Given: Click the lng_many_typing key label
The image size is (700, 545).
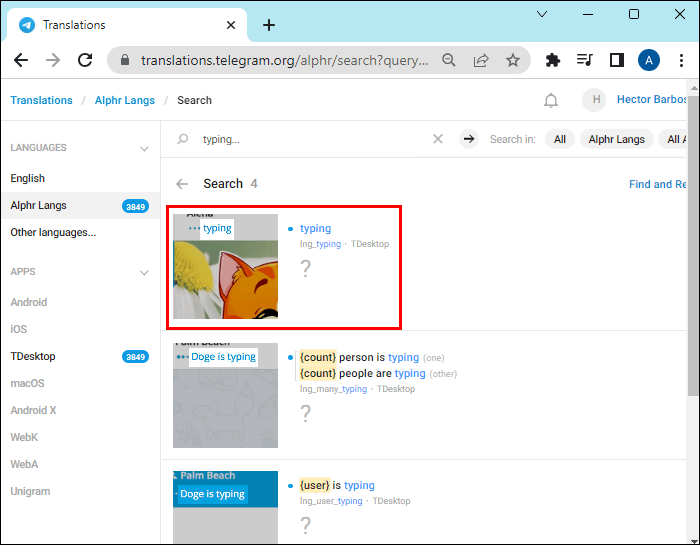Looking at the screenshot, I should click(333, 389).
